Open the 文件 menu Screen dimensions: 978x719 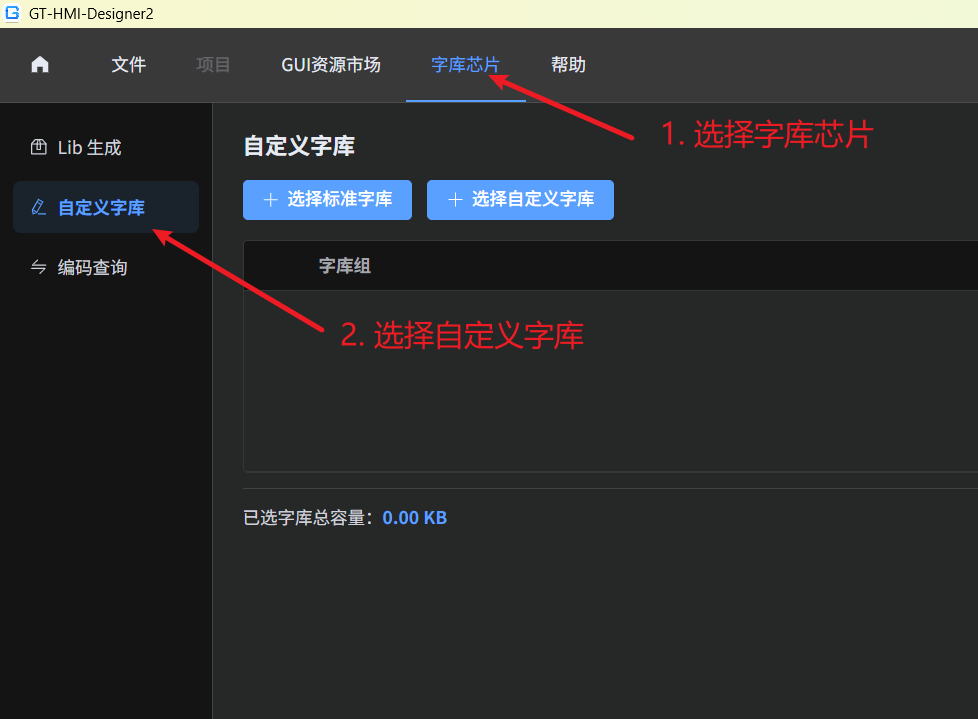(x=128, y=64)
